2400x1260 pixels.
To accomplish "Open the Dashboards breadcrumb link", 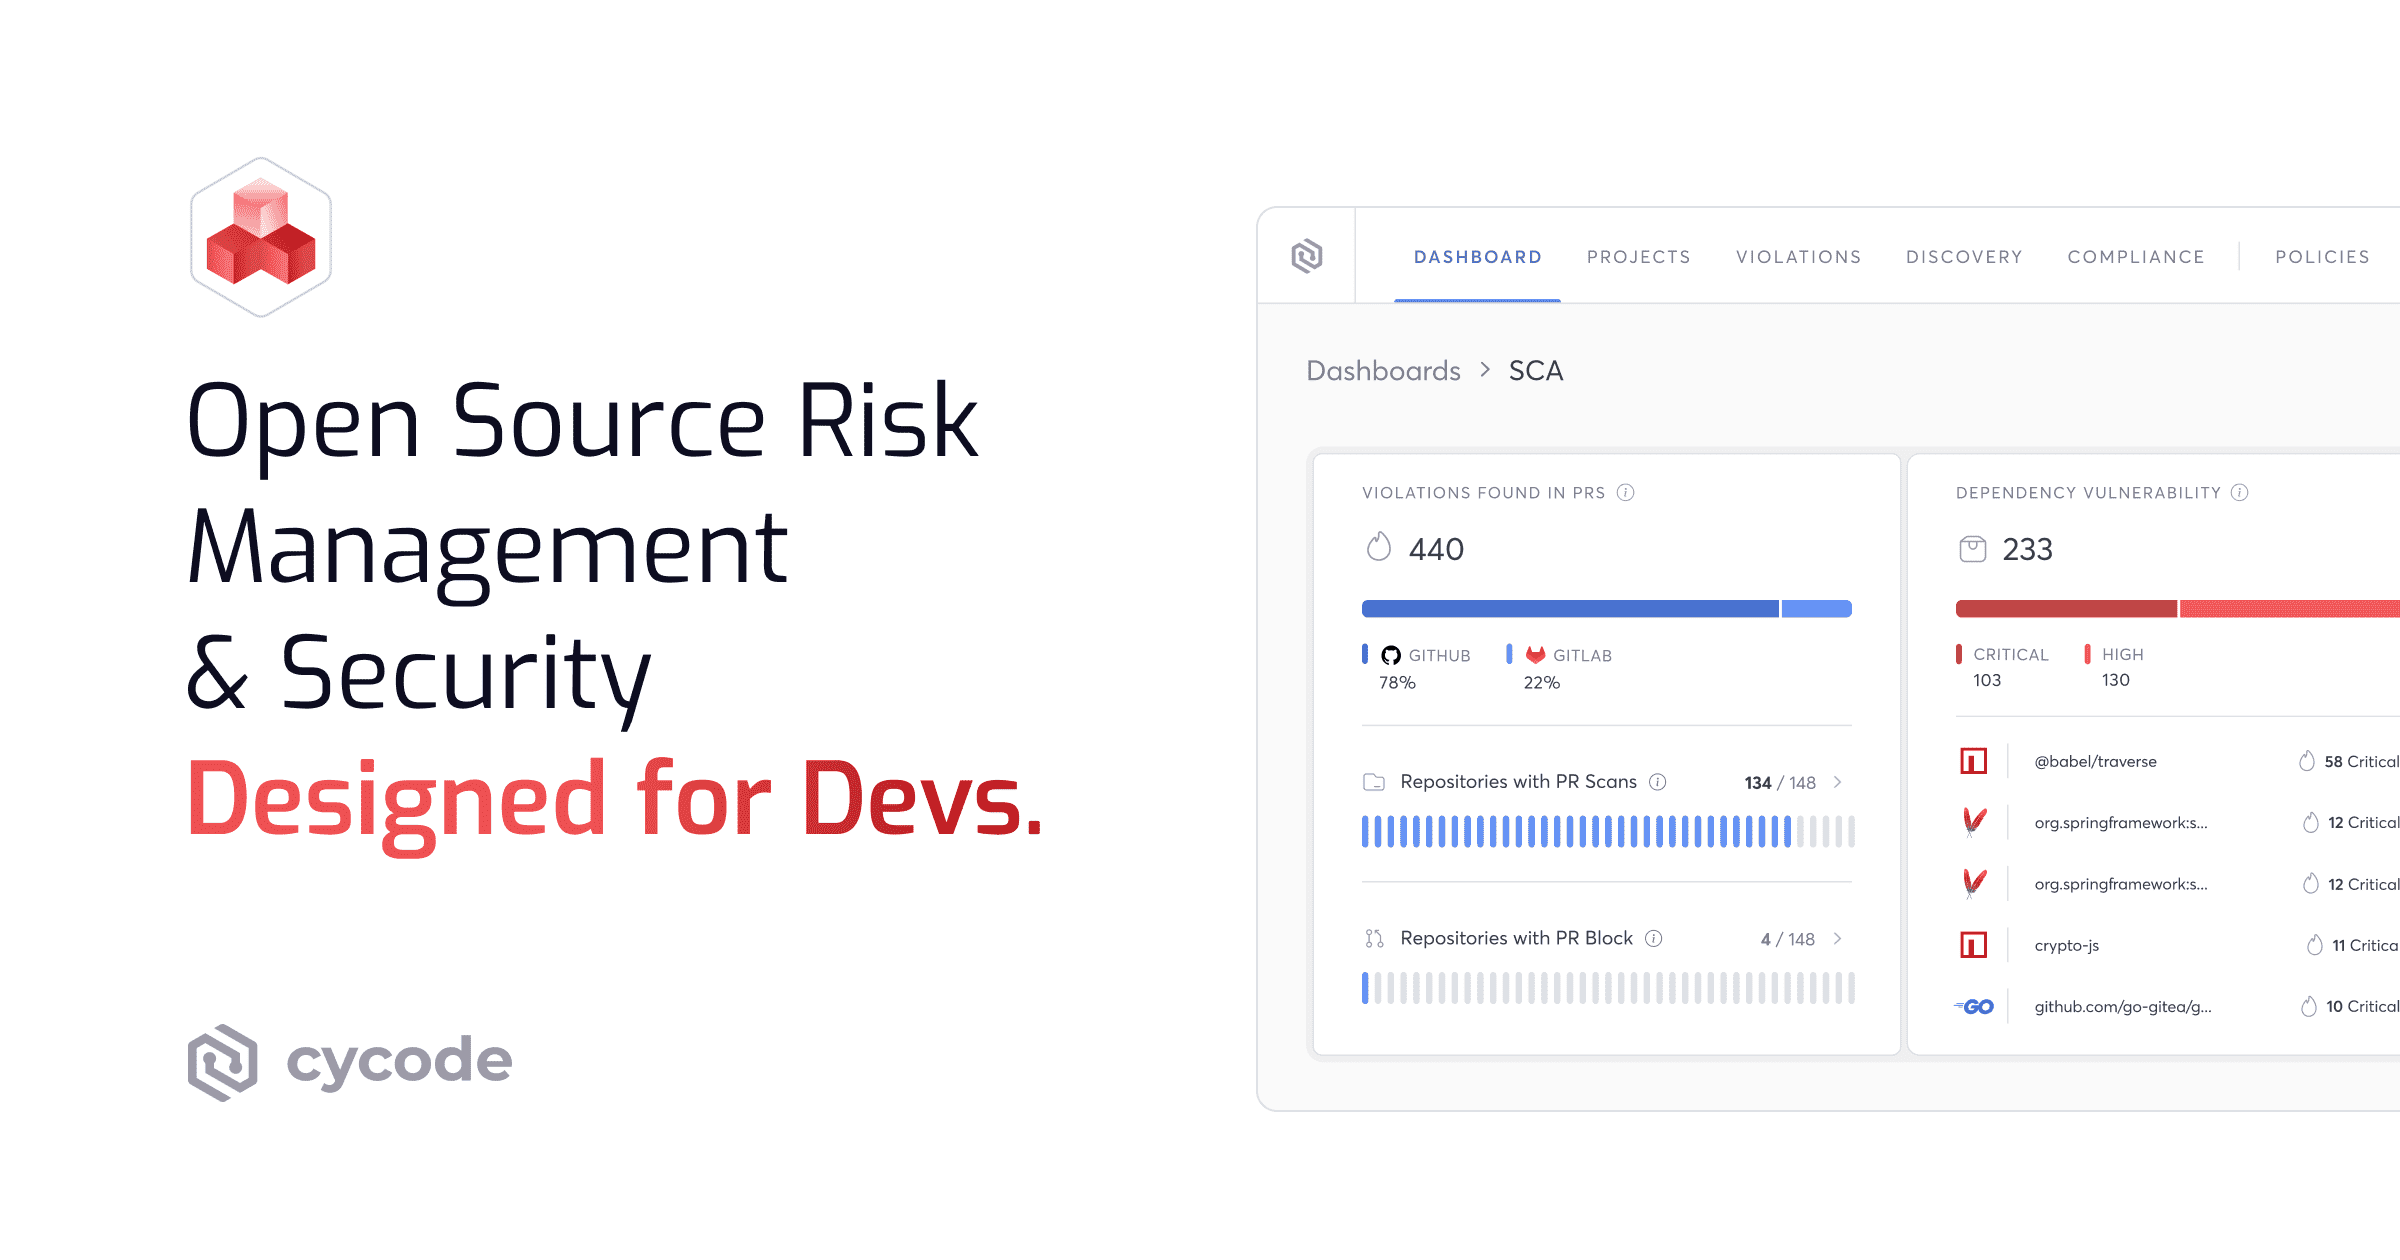I will [x=1383, y=371].
